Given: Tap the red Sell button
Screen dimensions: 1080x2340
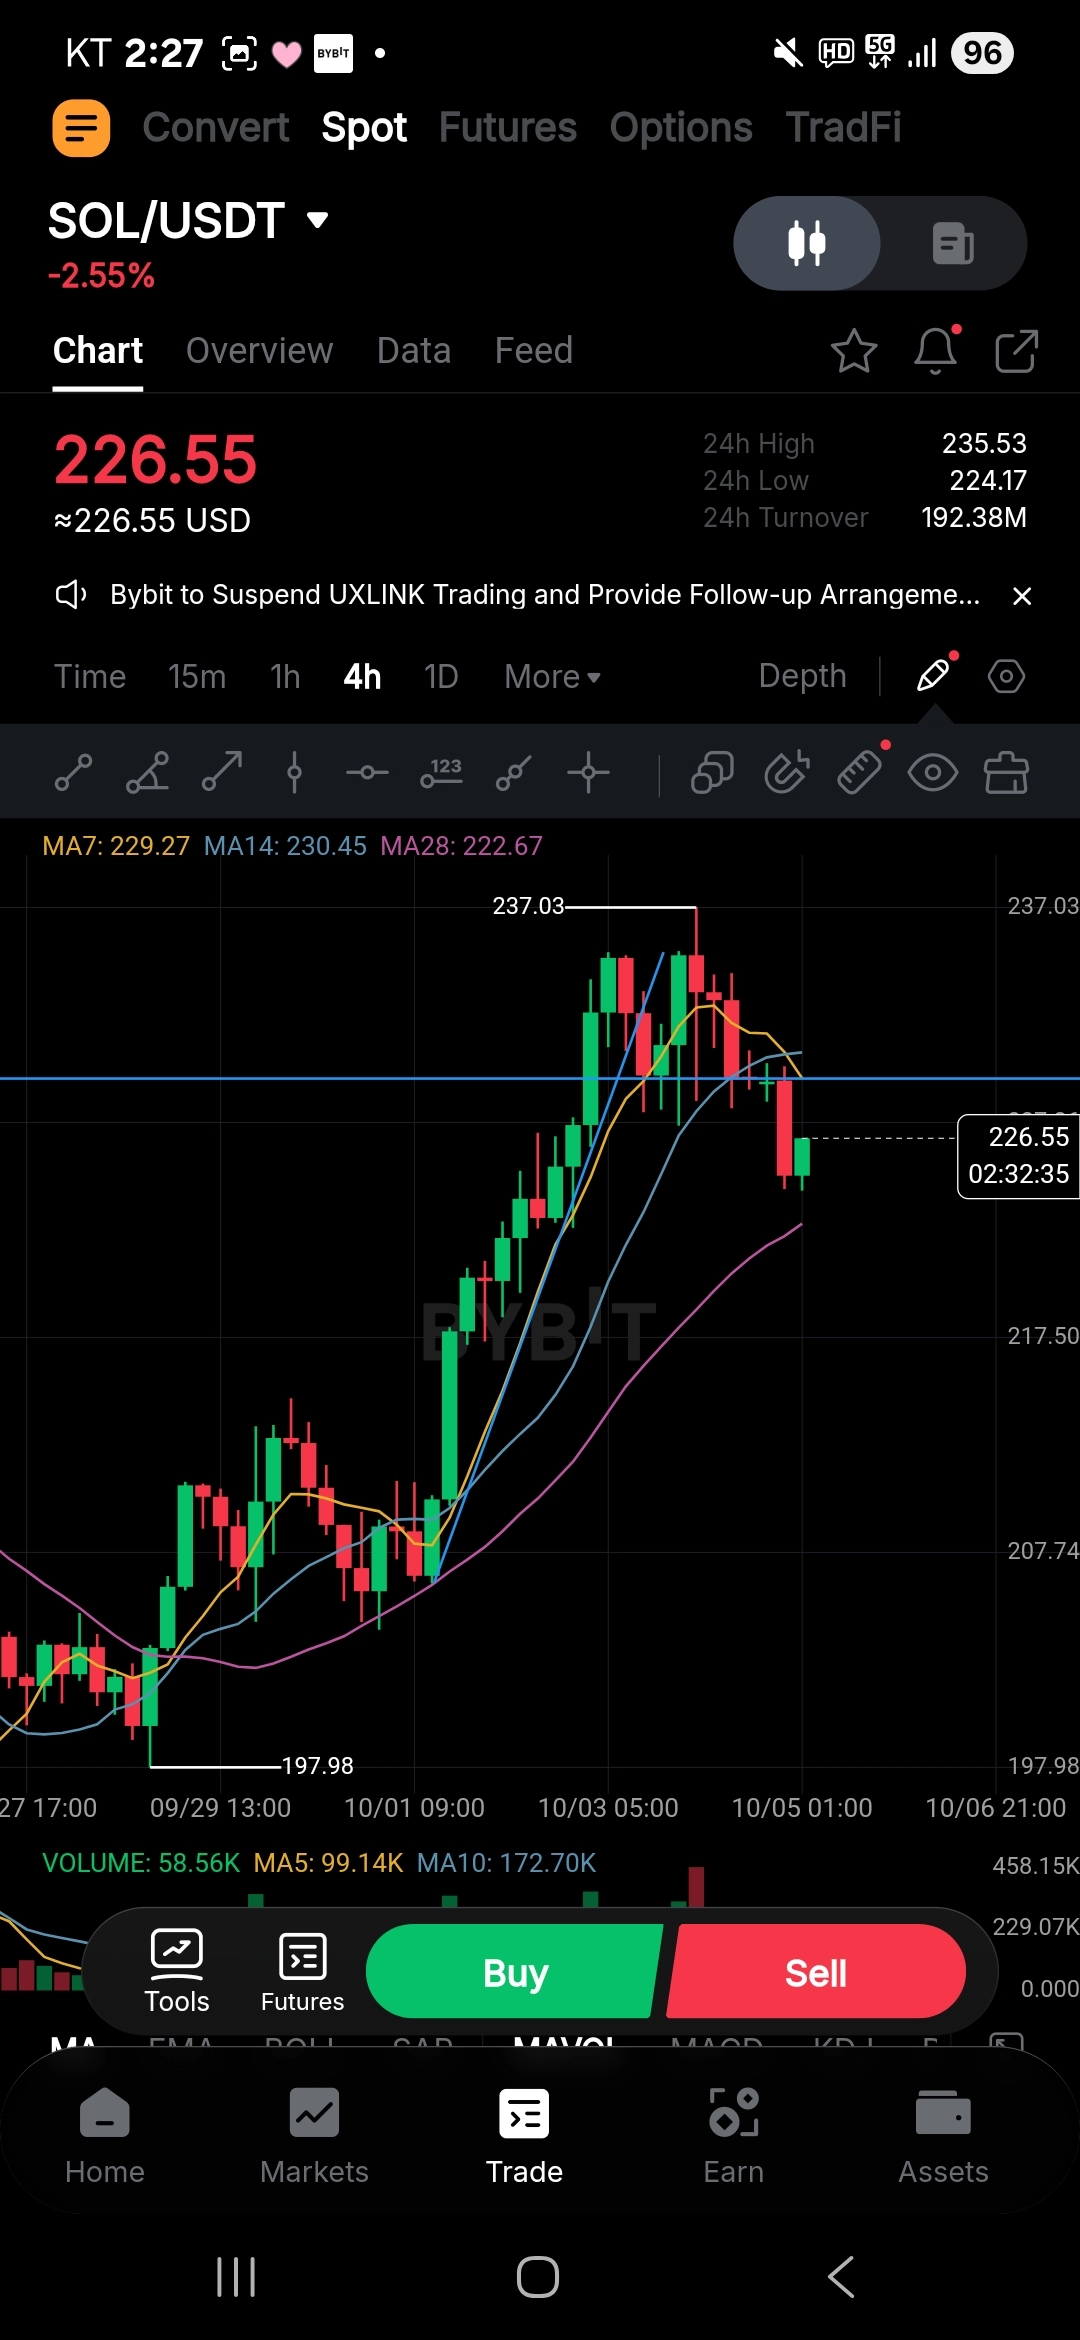Looking at the screenshot, I should [816, 1973].
